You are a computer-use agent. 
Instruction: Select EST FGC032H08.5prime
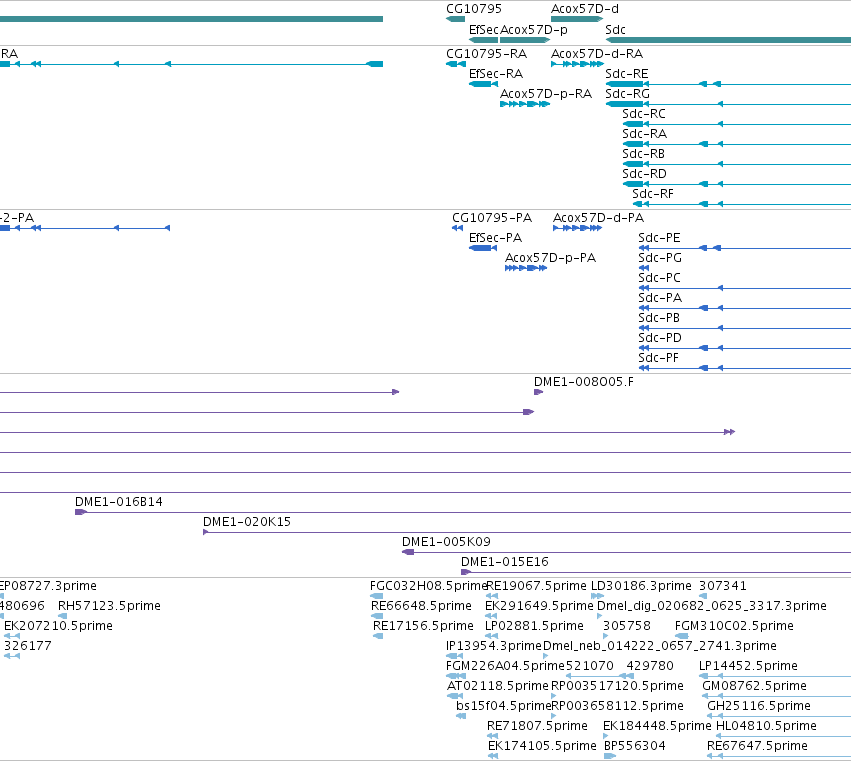click(x=377, y=596)
